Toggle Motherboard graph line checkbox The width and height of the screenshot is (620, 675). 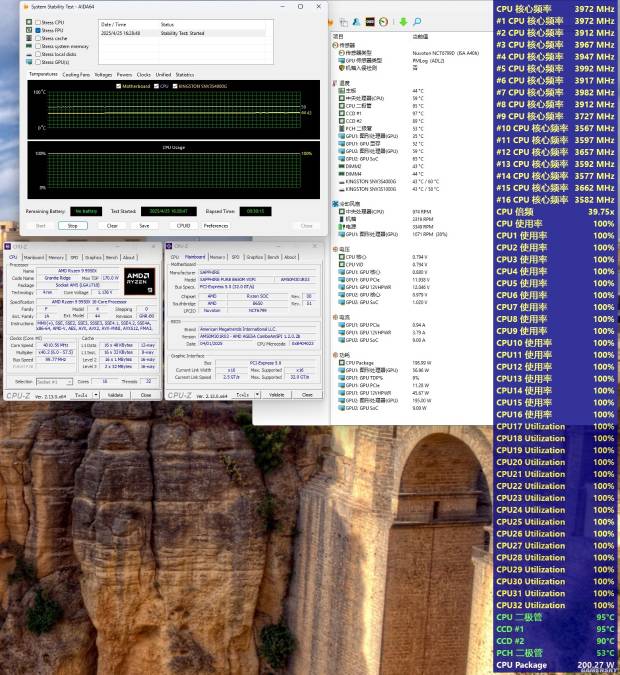tap(118, 86)
